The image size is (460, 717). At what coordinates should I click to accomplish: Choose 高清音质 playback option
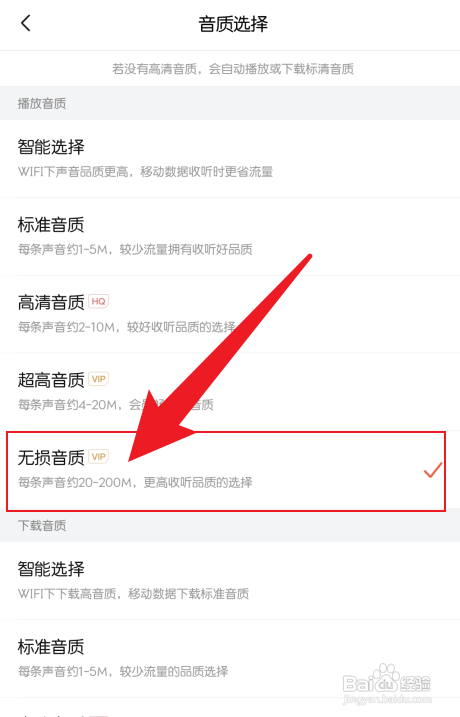230,314
